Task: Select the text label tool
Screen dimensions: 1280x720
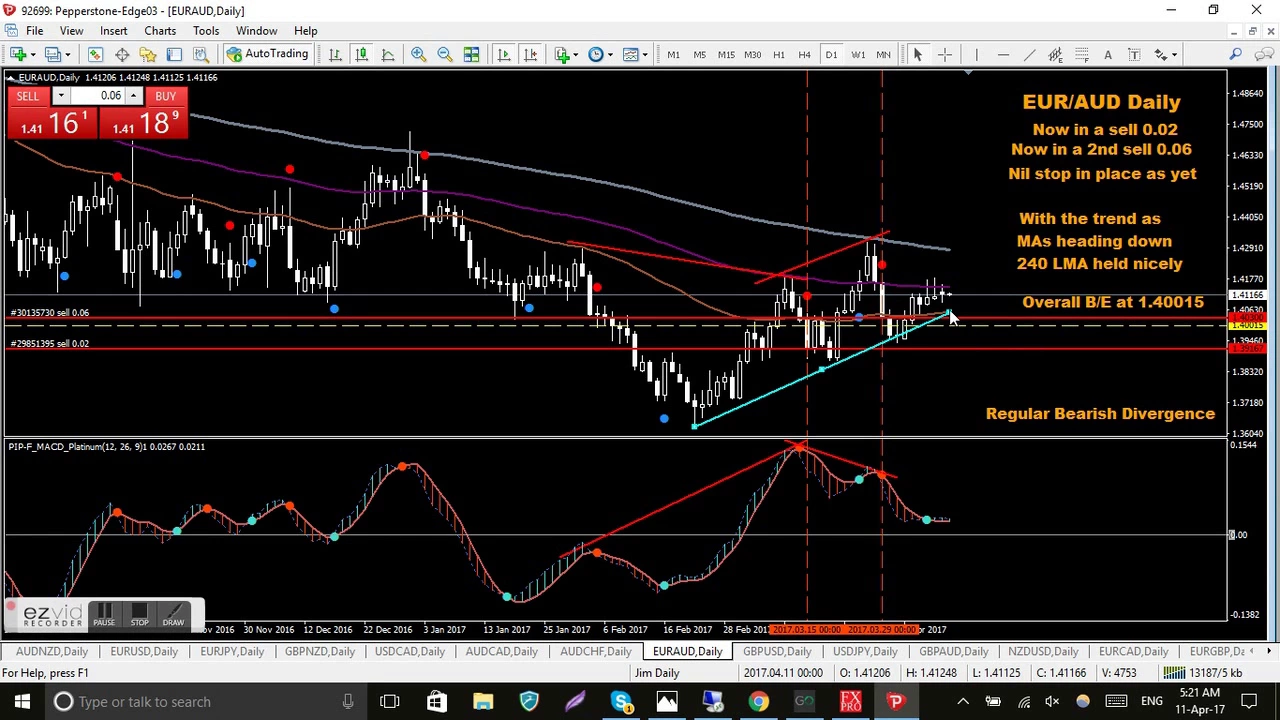Action: click(x=1134, y=54)
